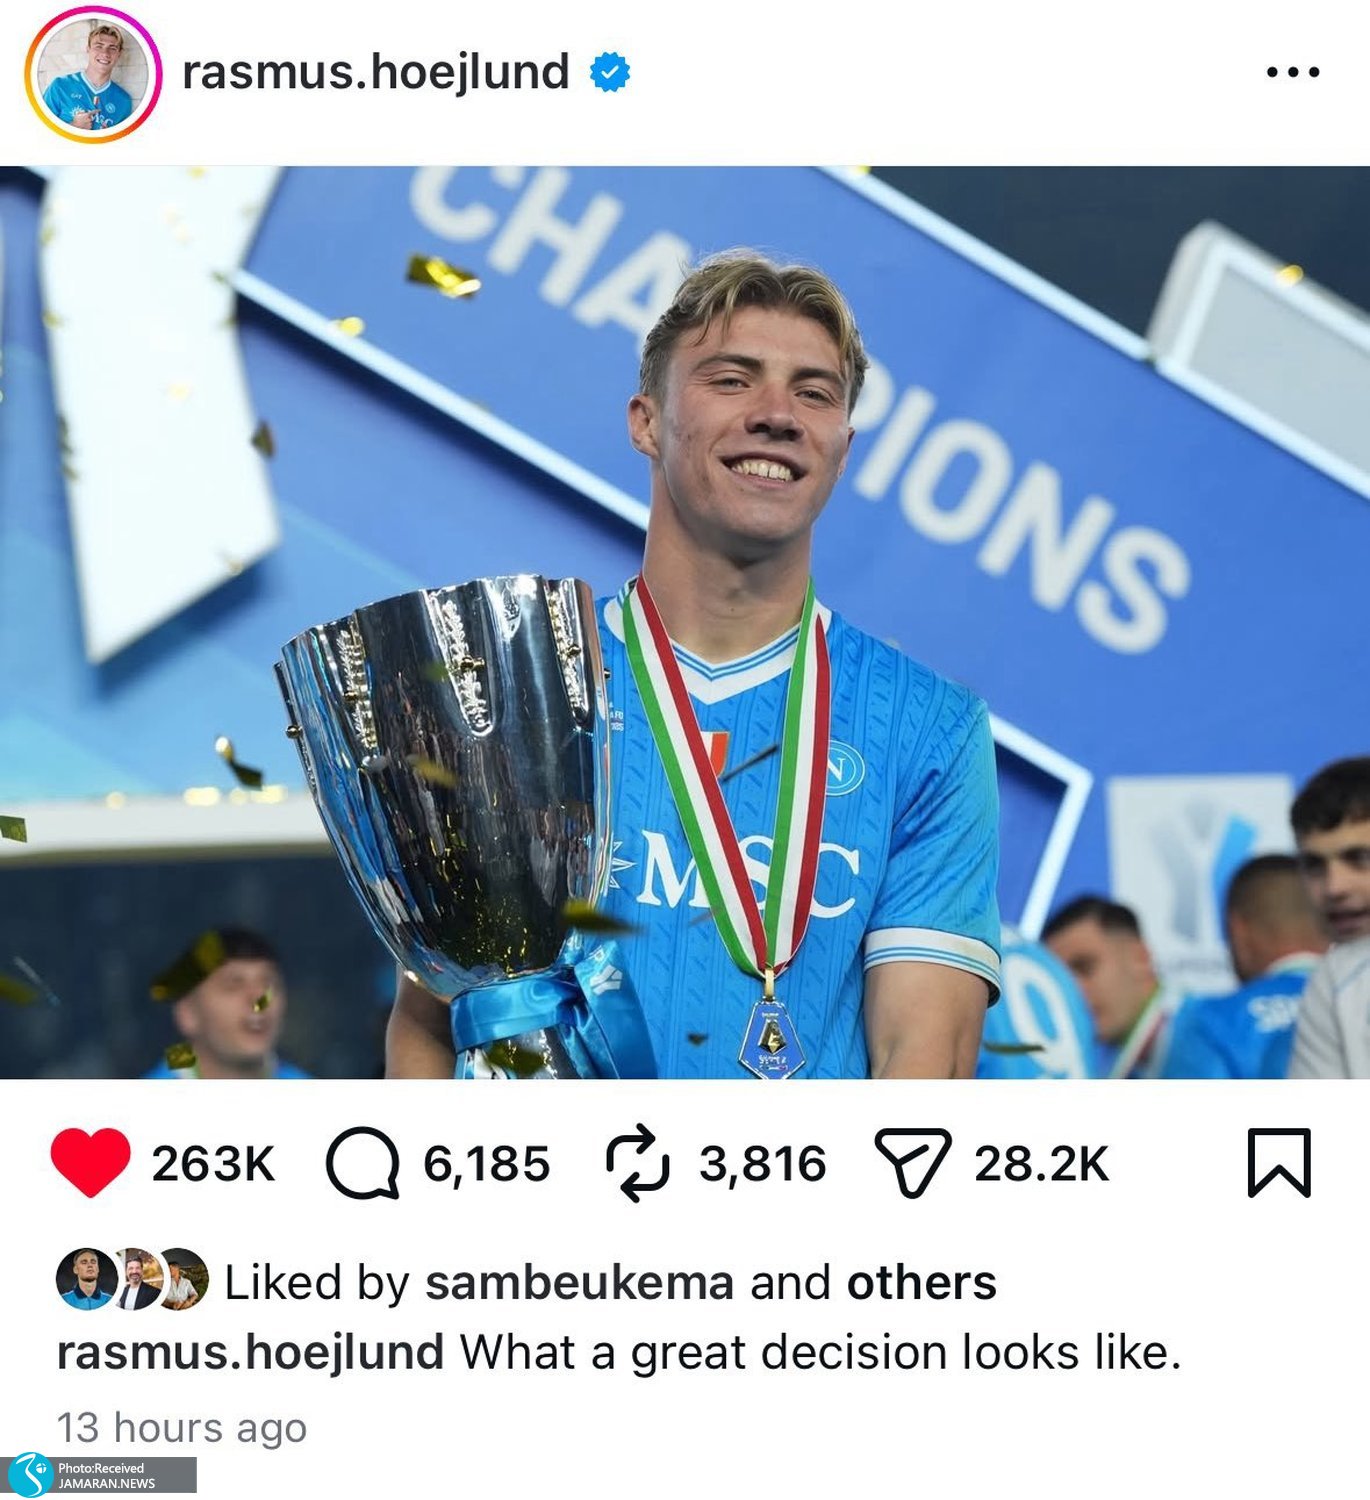Image resolution: width=1370 pixels, height=1500 pixels.
Task: Open the 'others' likers list
Action: click(x=922, y=1282)
